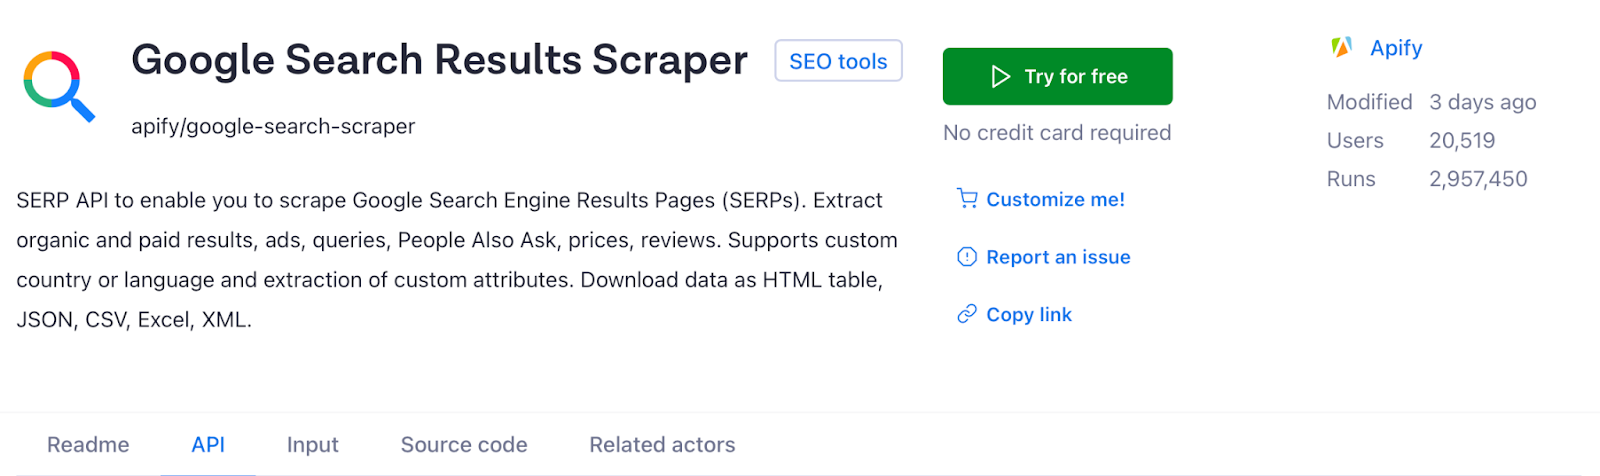Image resolution: width=1600 pixels, height=476 pixels.
Task: Open the Customize me! link
Action: tap(1055, 199)
